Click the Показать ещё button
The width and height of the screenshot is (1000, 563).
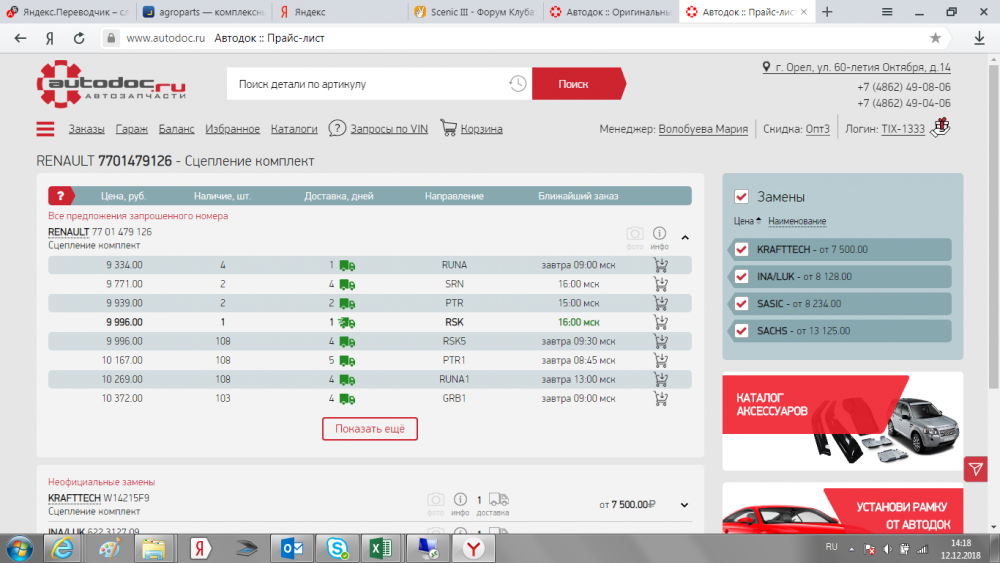370,428
